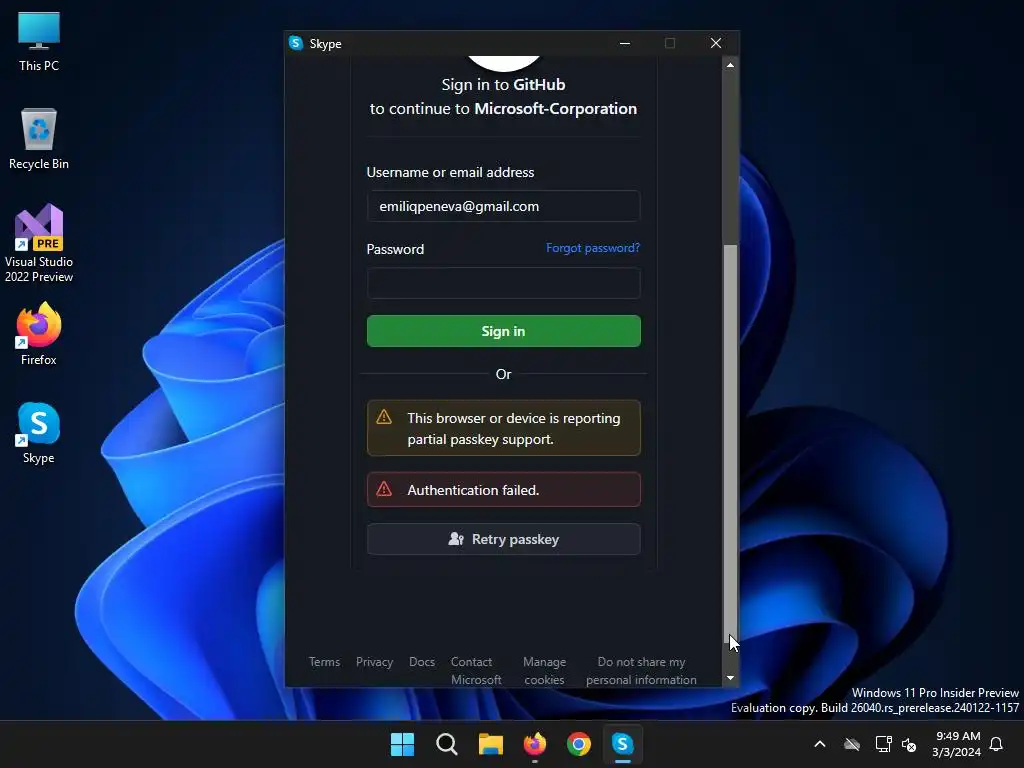Show hidden system tray icons
Image resolution: width=1024 pixels, height=768 pixels.
(820, 744)
